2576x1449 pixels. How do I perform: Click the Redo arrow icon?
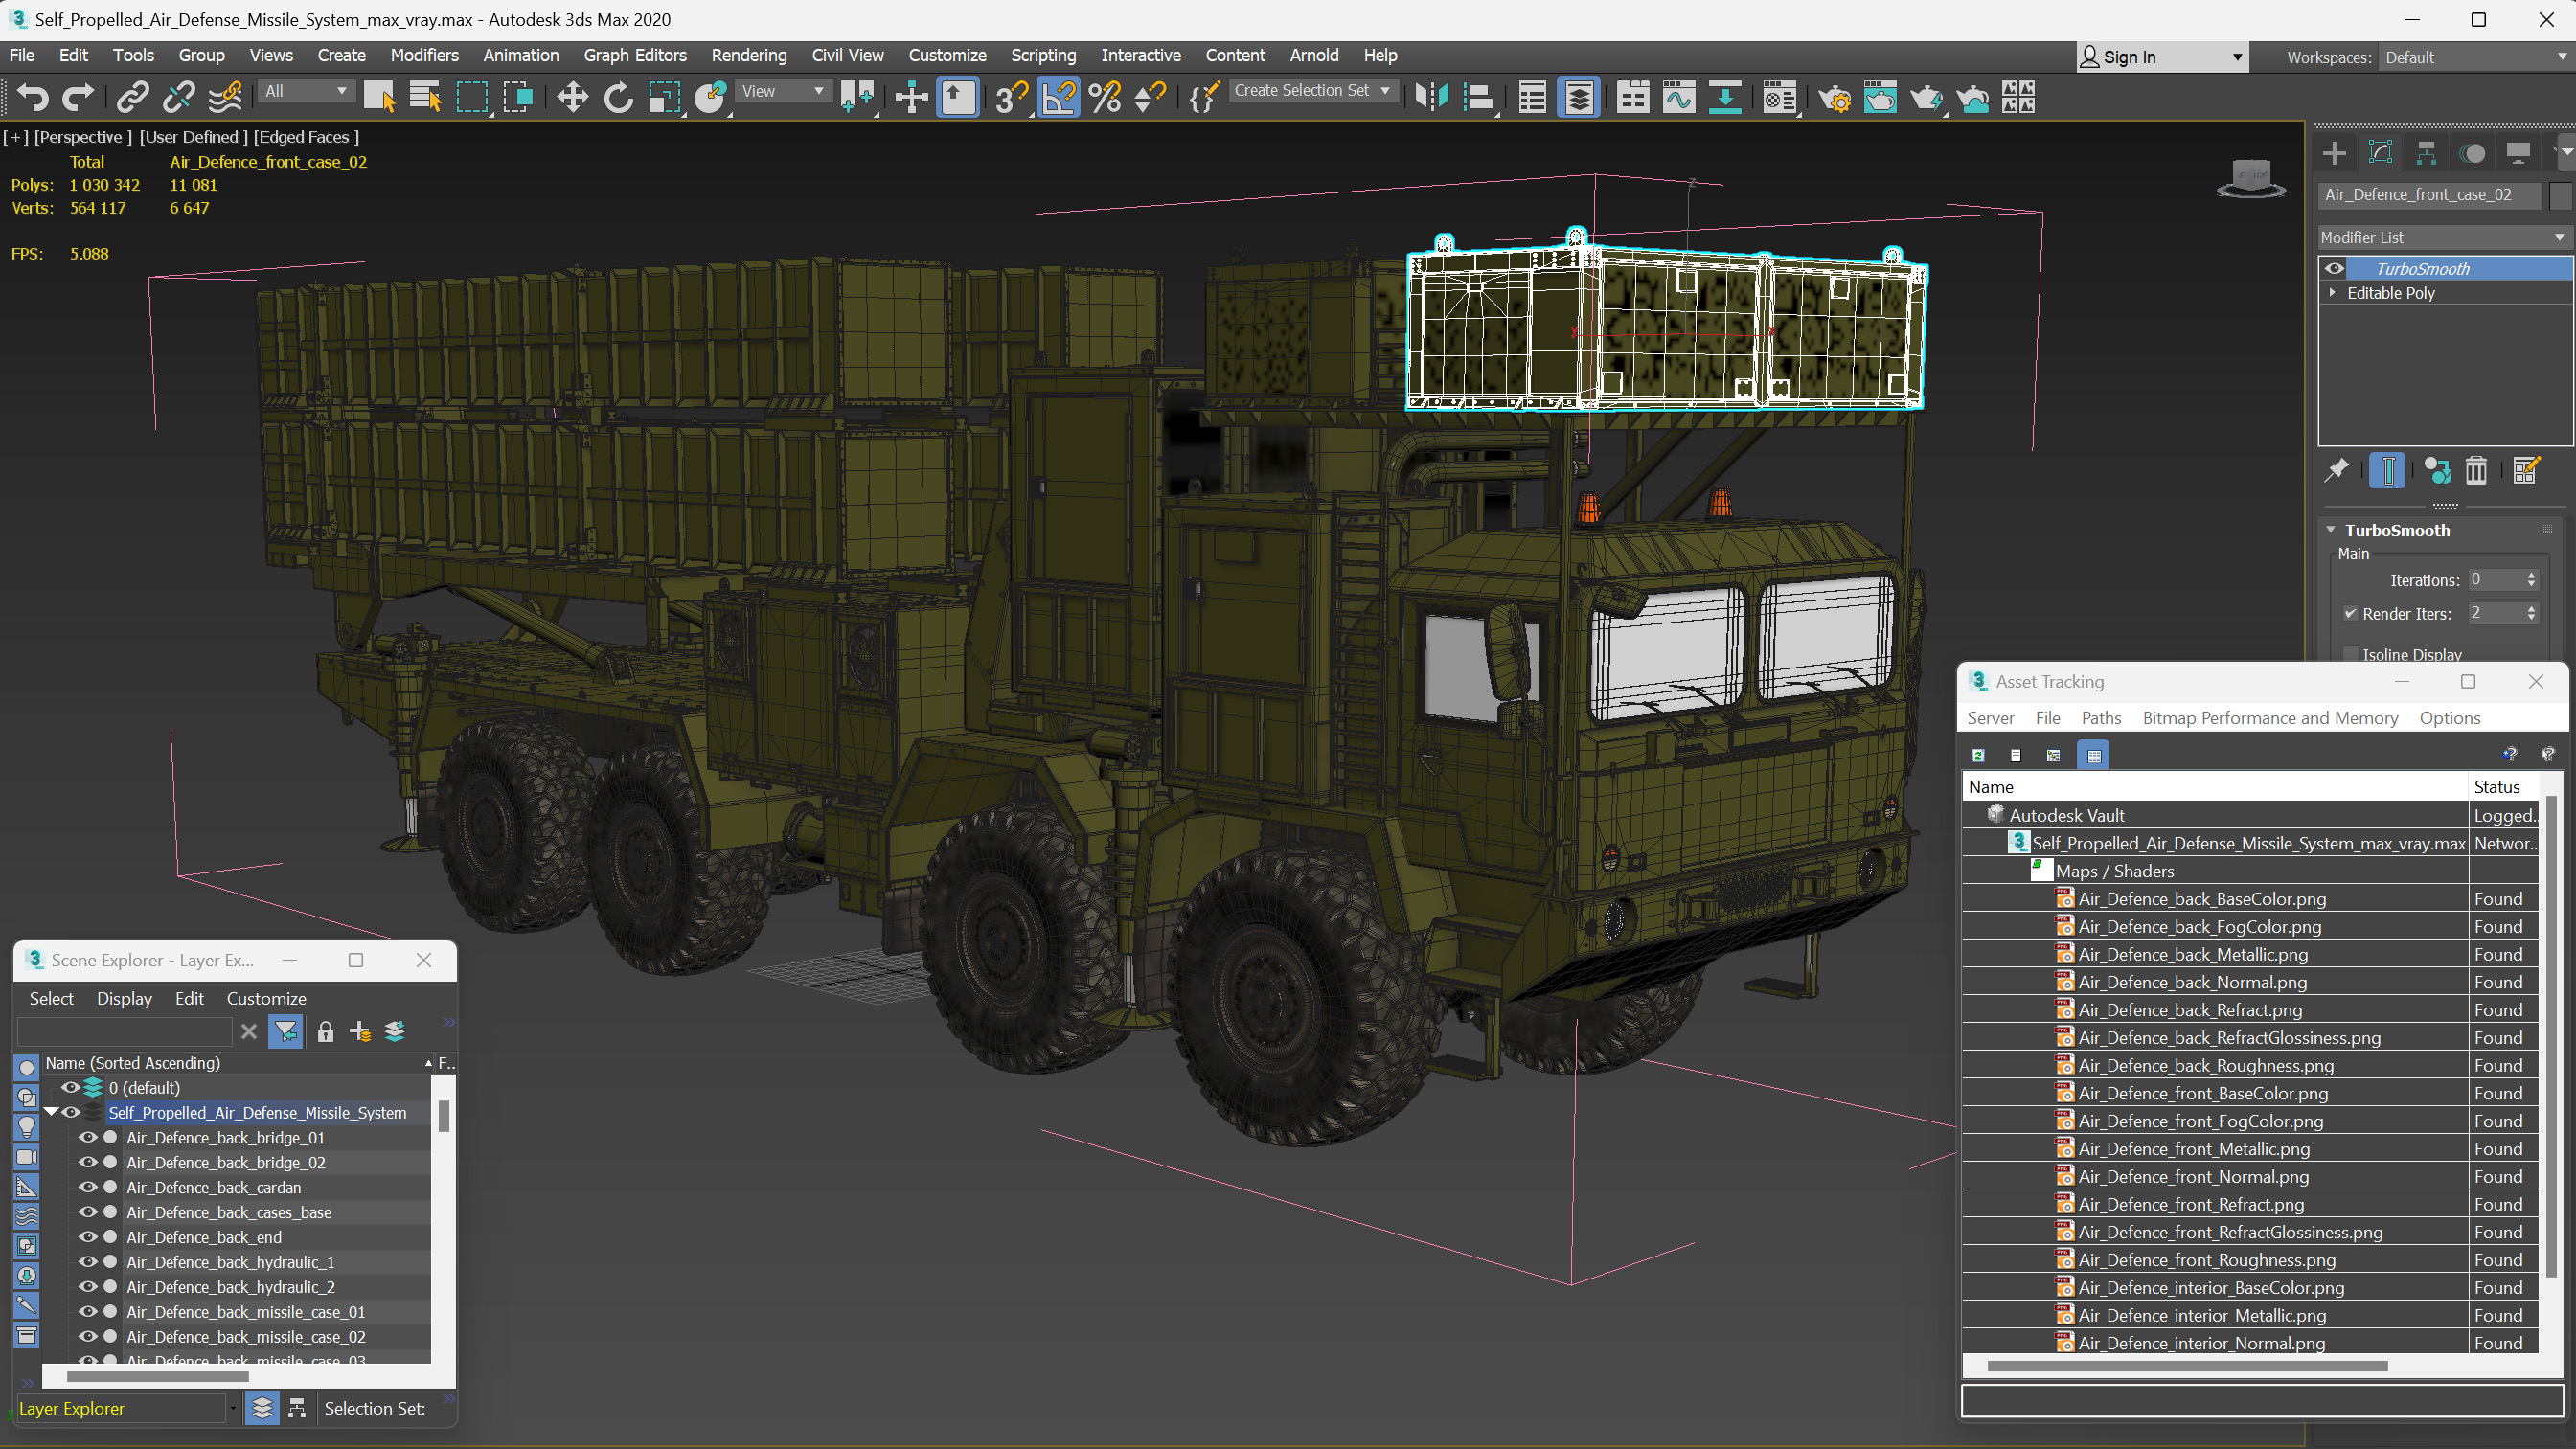tap(78, 97)
